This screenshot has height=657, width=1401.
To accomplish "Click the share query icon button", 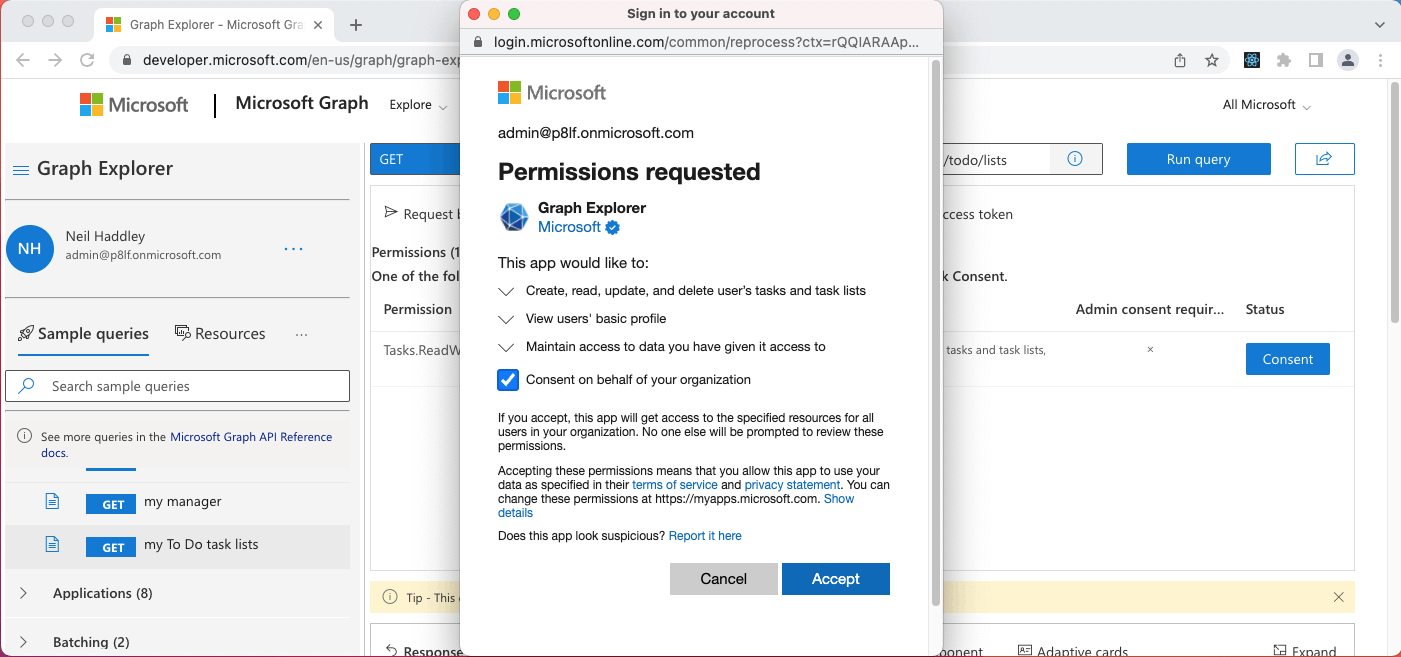I will coord(1324,159).
